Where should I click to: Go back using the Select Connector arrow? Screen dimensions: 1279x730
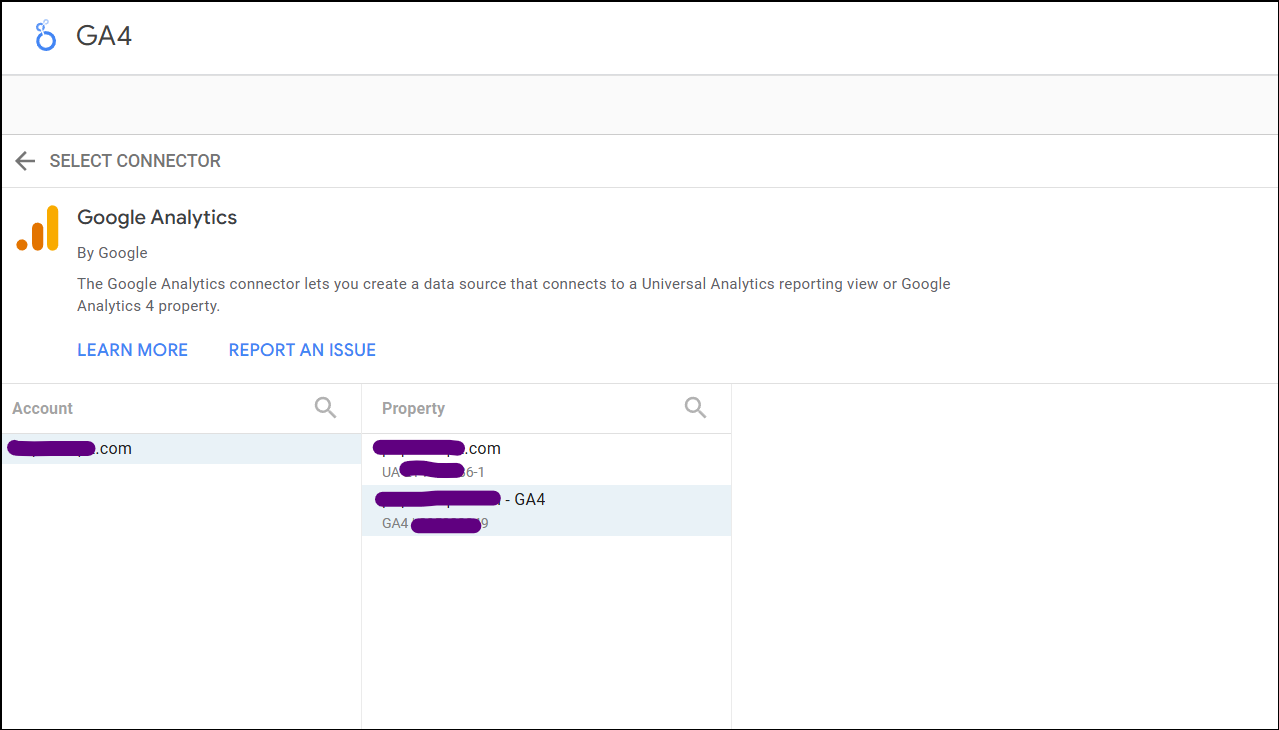click(x=25, y=161)
